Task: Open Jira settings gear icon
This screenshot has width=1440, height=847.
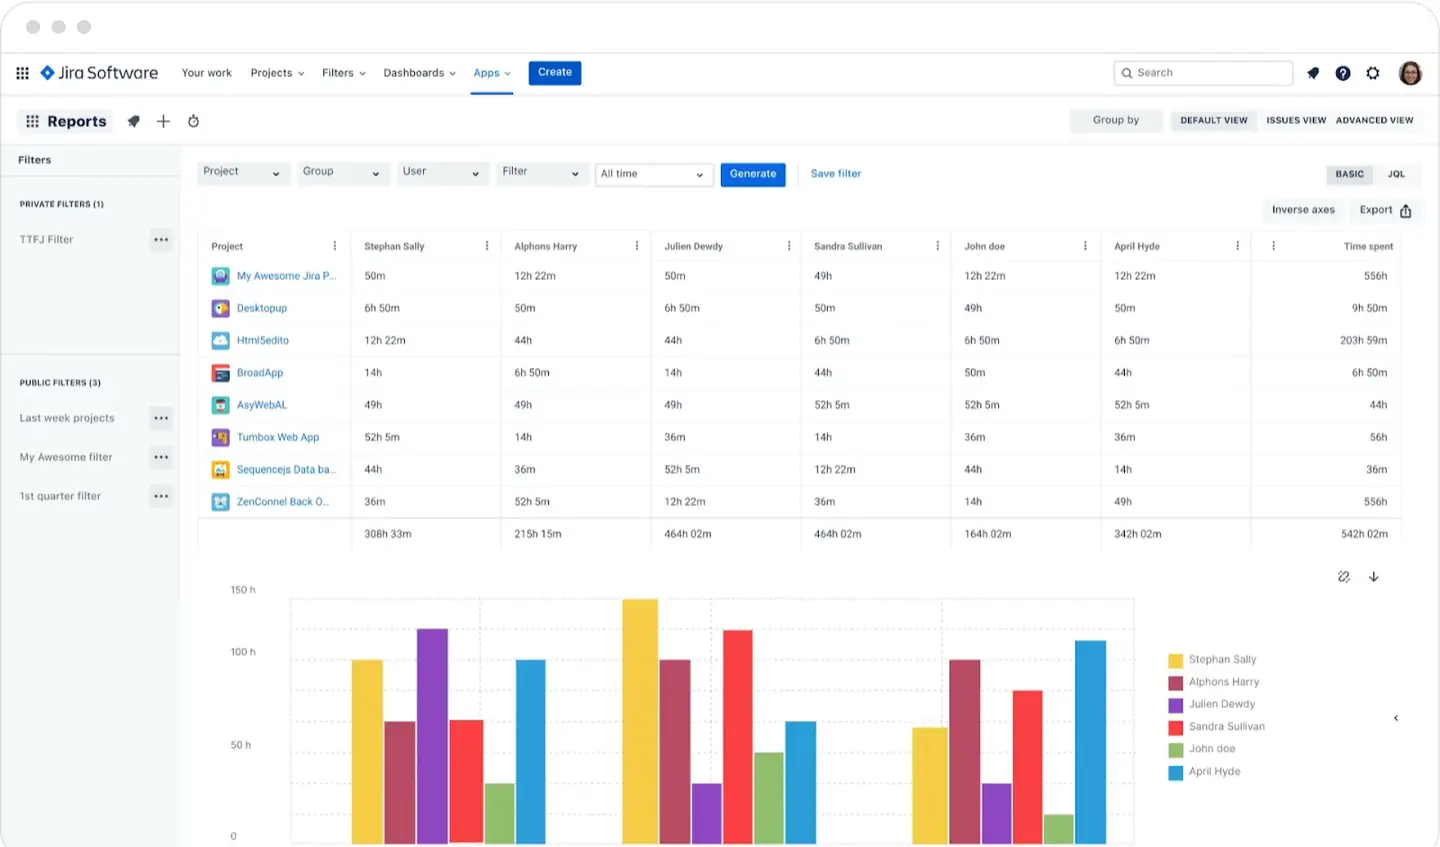Action: tap(1373, 73)
